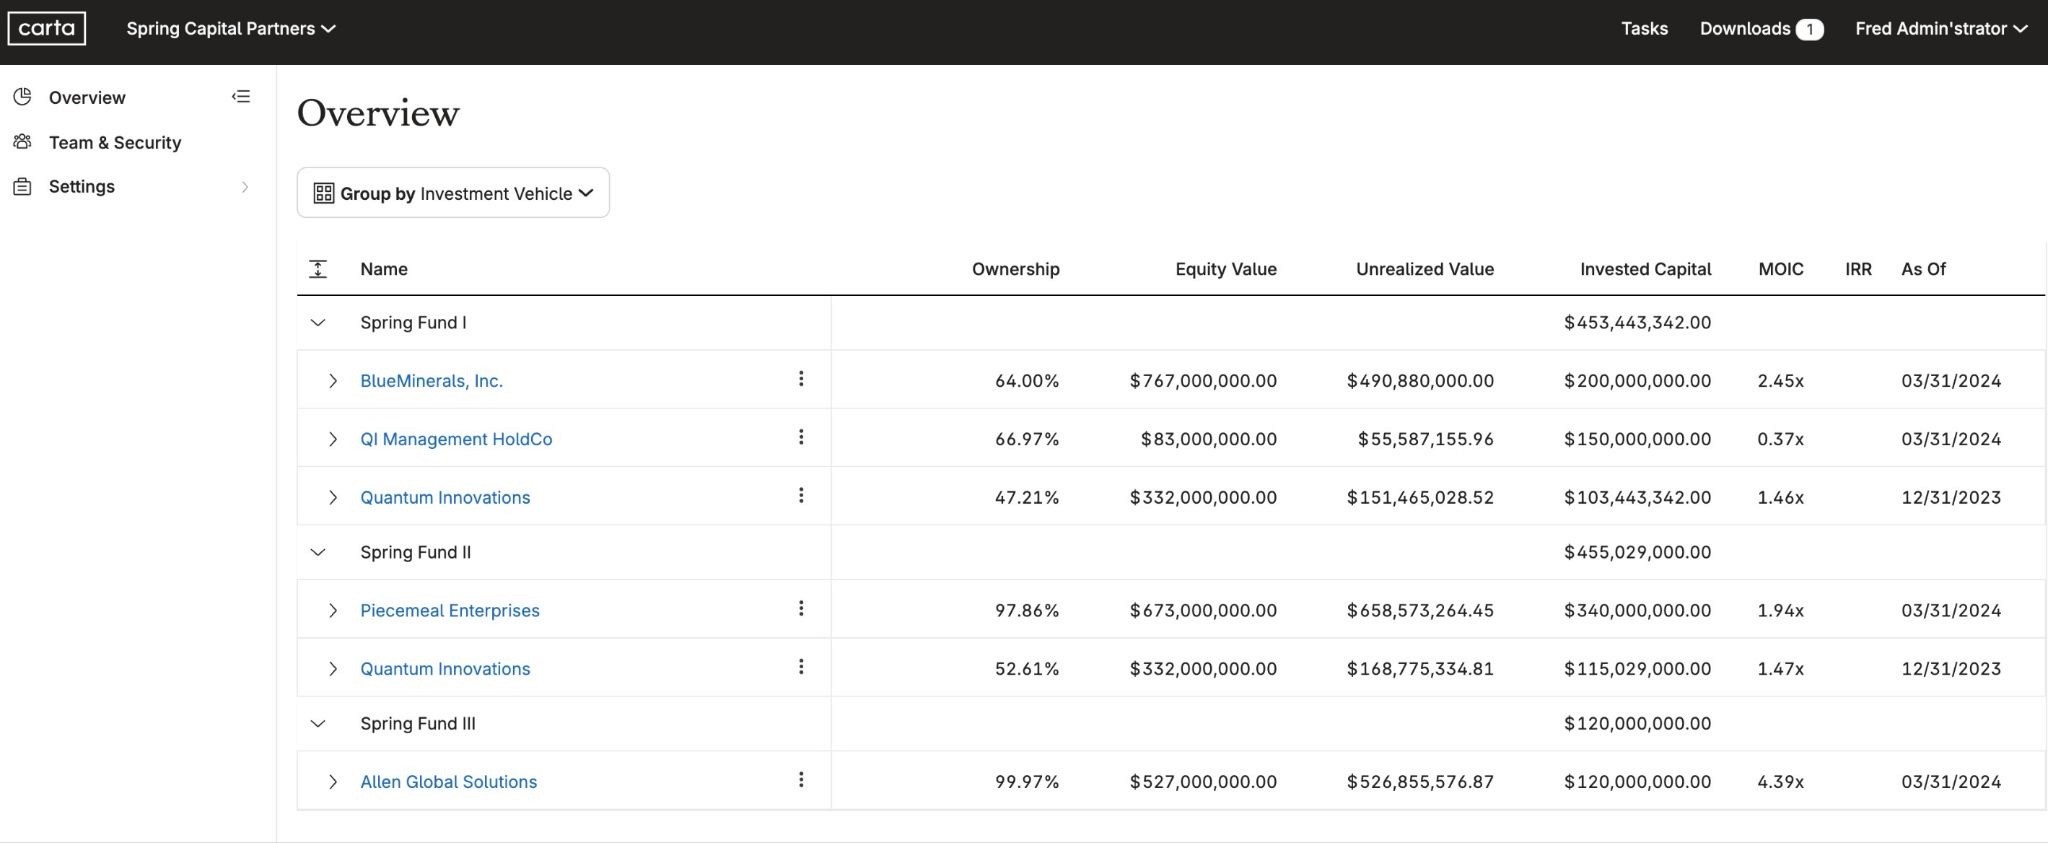
Task: Click the Overview page heading
Action: (378, 113)
